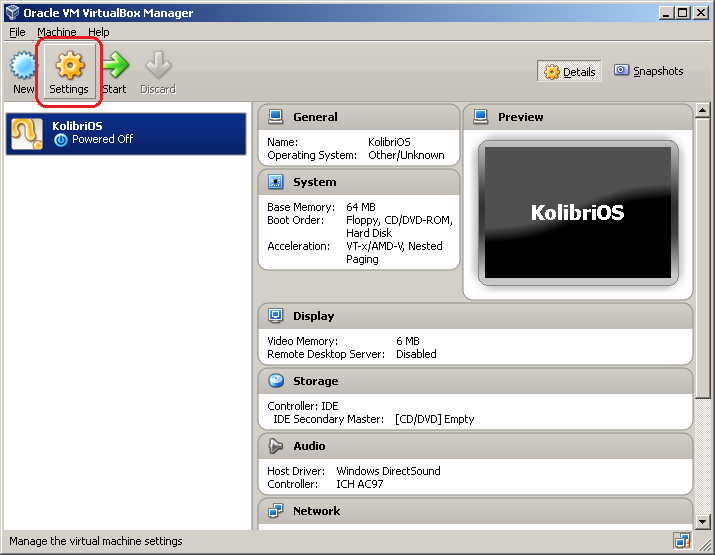Open the Machine menu
This screenshot has width=715, height=555.
click(x=56, y=32)
